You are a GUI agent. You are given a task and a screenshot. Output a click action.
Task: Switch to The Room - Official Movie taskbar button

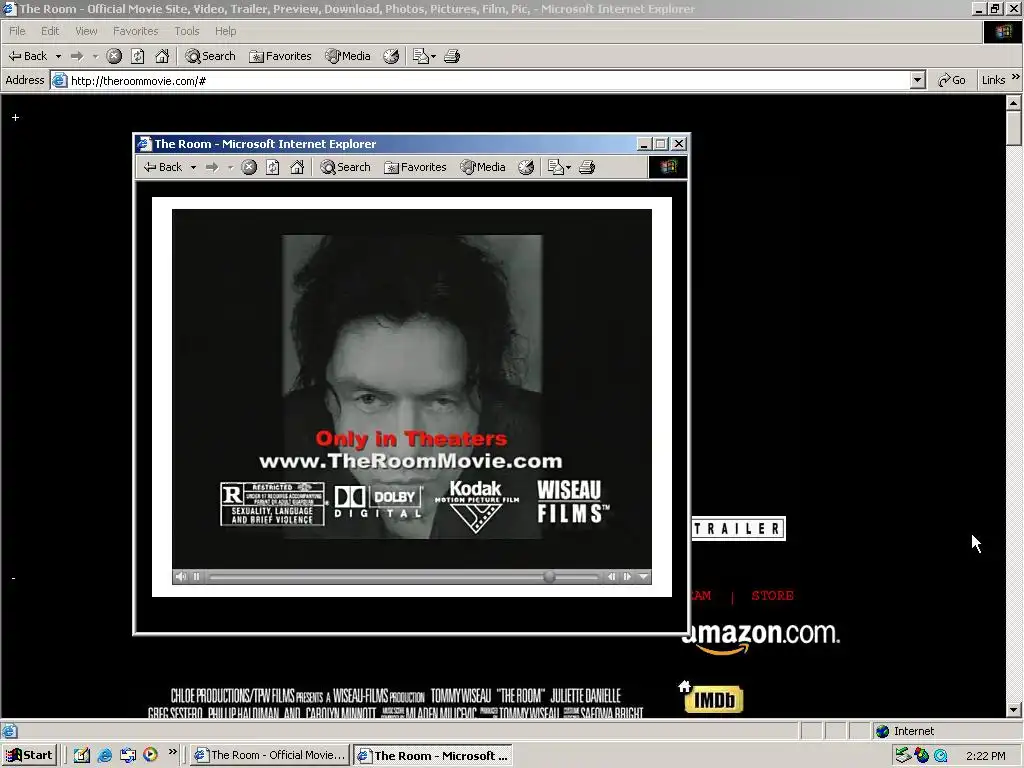(x=269, y=756)
